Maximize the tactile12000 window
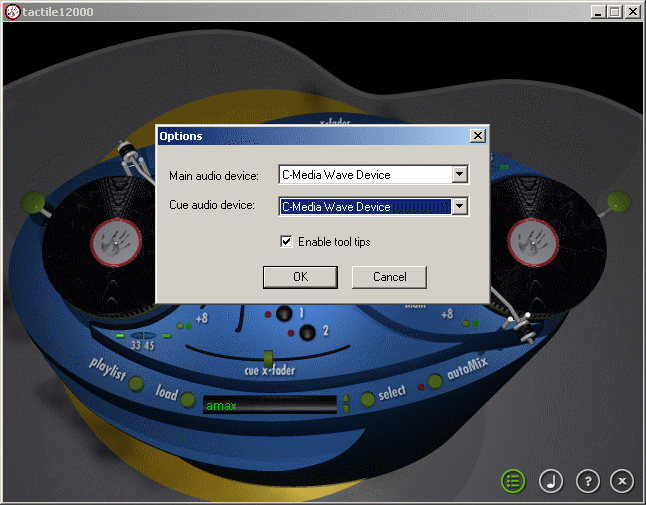Image resolution: width=646 pixels, height=505 pixels. 615,12
